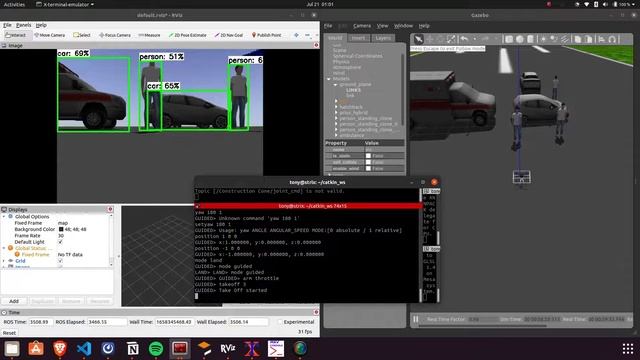The height and width of the screenshot is (360, 640).
Task: Open Spotify from the dock
Action: click(156, 349)
